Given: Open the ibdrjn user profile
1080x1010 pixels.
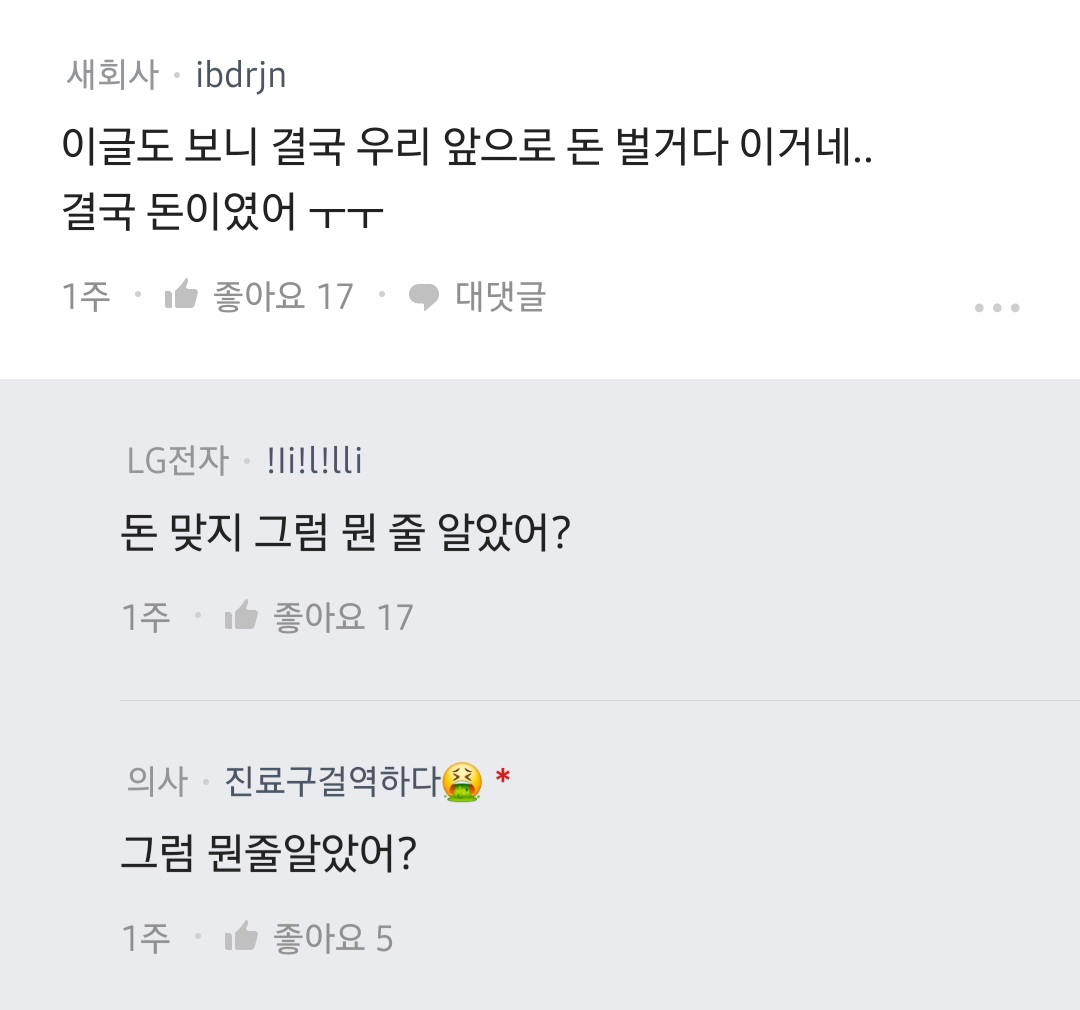Looking at the screenshot, I should (x=241, y=75).
